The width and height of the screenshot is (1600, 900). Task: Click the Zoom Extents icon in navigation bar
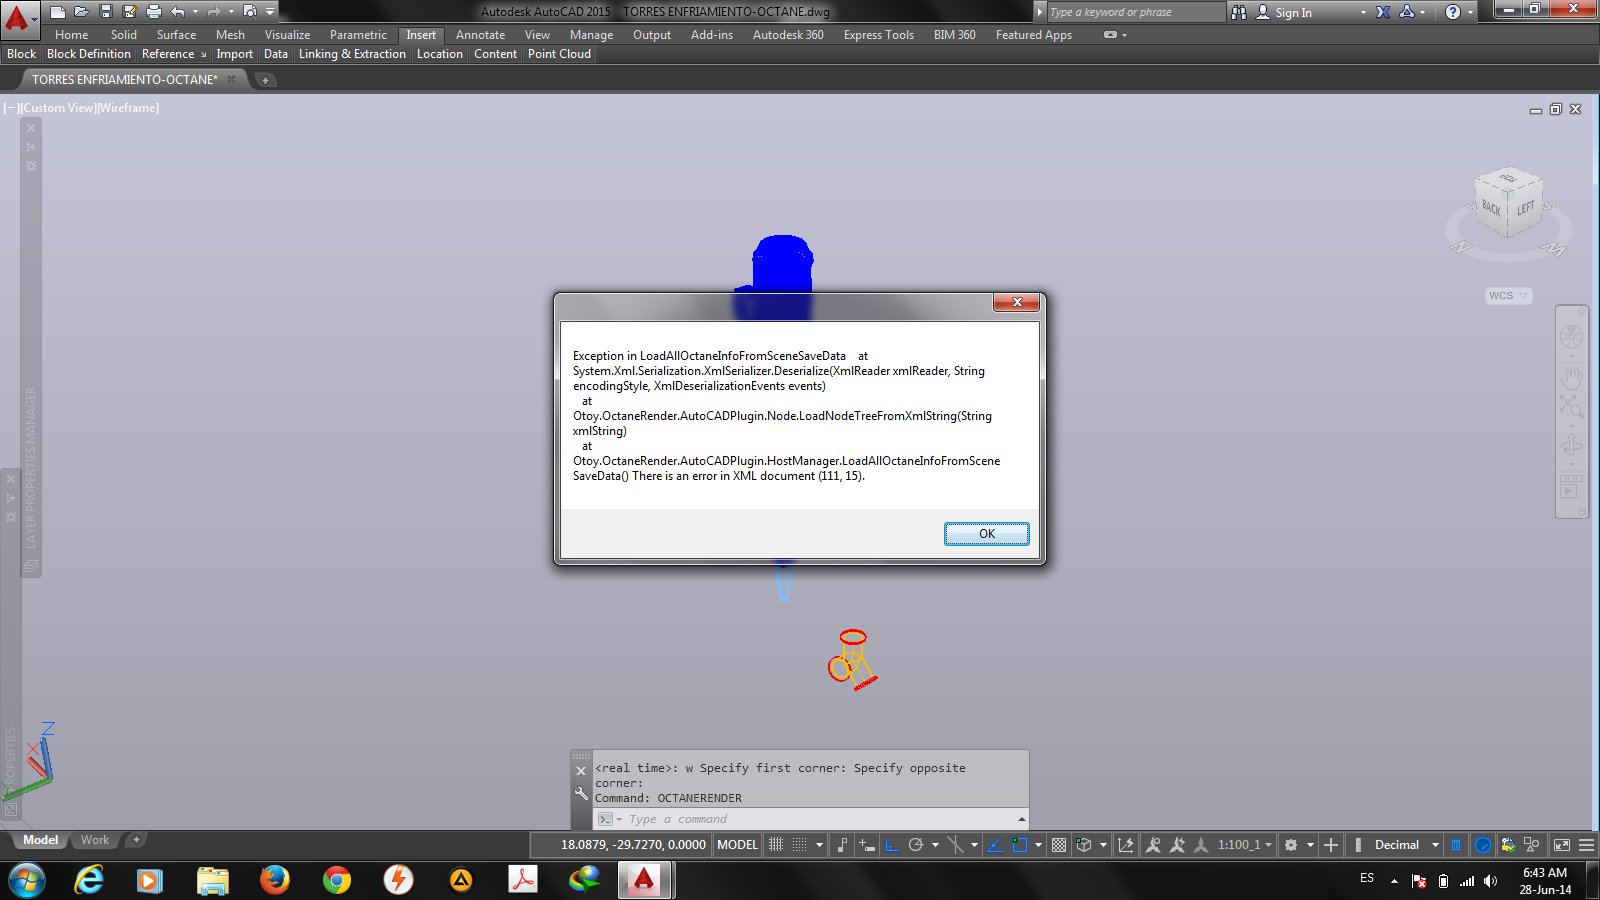tap(1571, 407)
